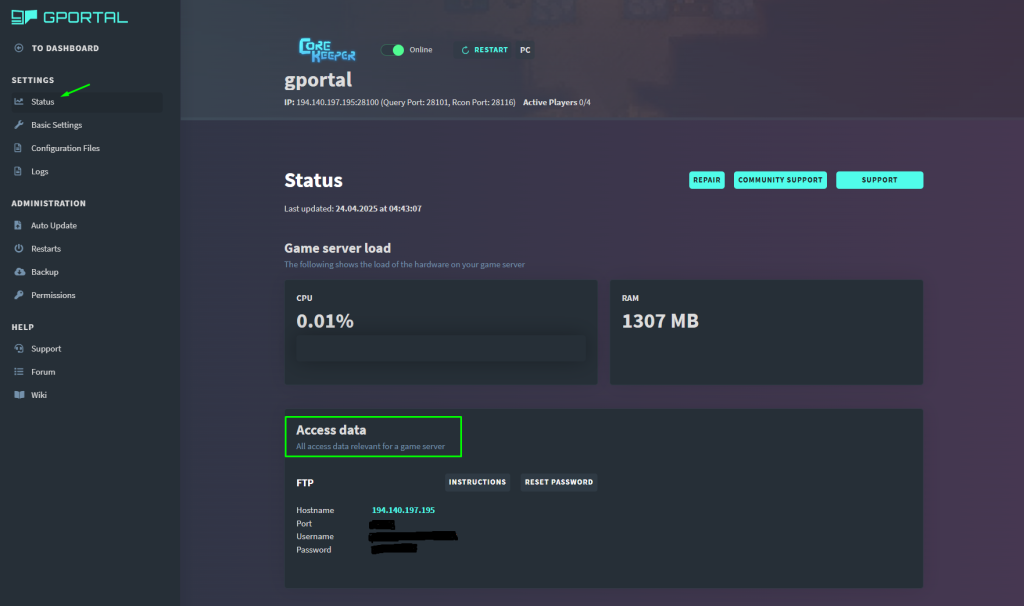Click the FTP Port label
The height and width of the screenshot is (606, 1024).
coord(304,523)
